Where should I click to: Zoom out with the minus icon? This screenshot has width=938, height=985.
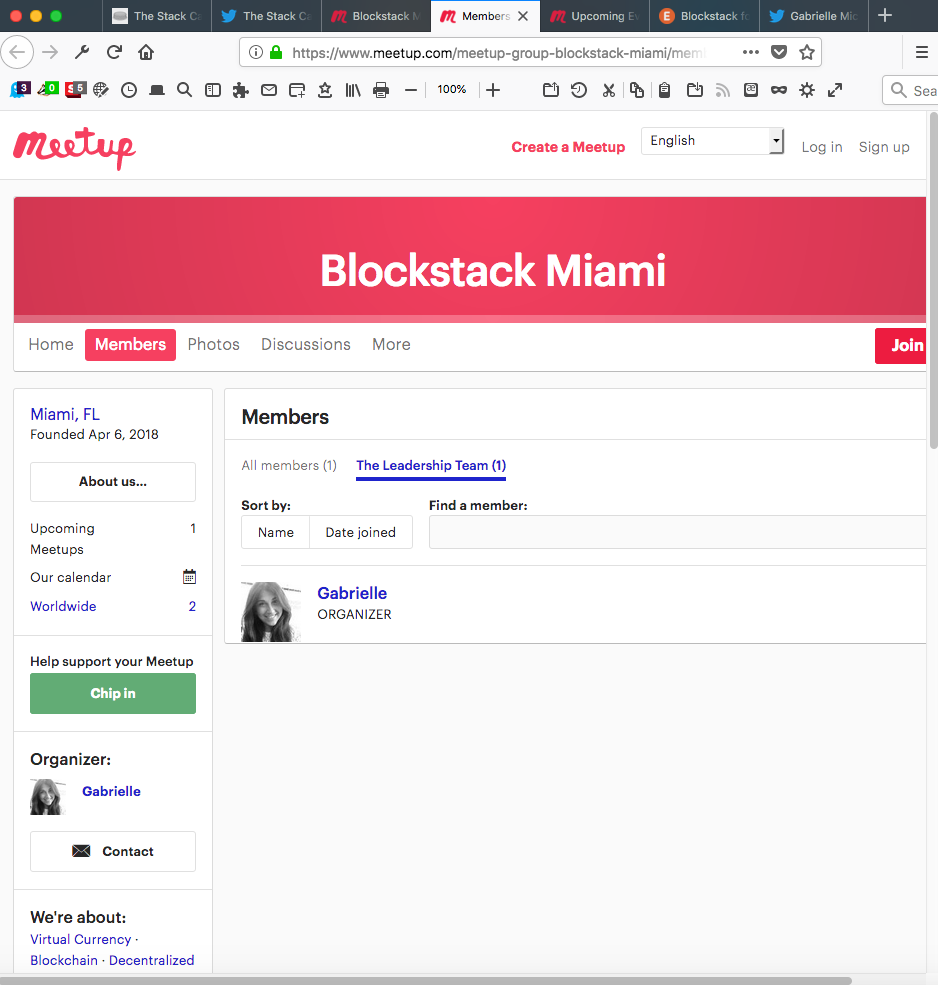click(411, 90)
